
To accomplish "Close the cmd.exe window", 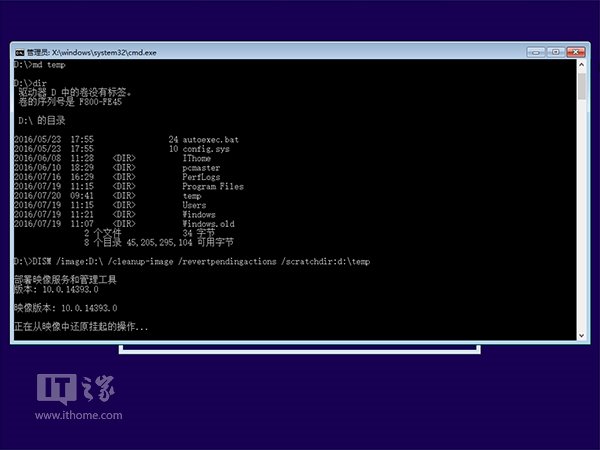I will pyautogui.click(x=576, y=52).
